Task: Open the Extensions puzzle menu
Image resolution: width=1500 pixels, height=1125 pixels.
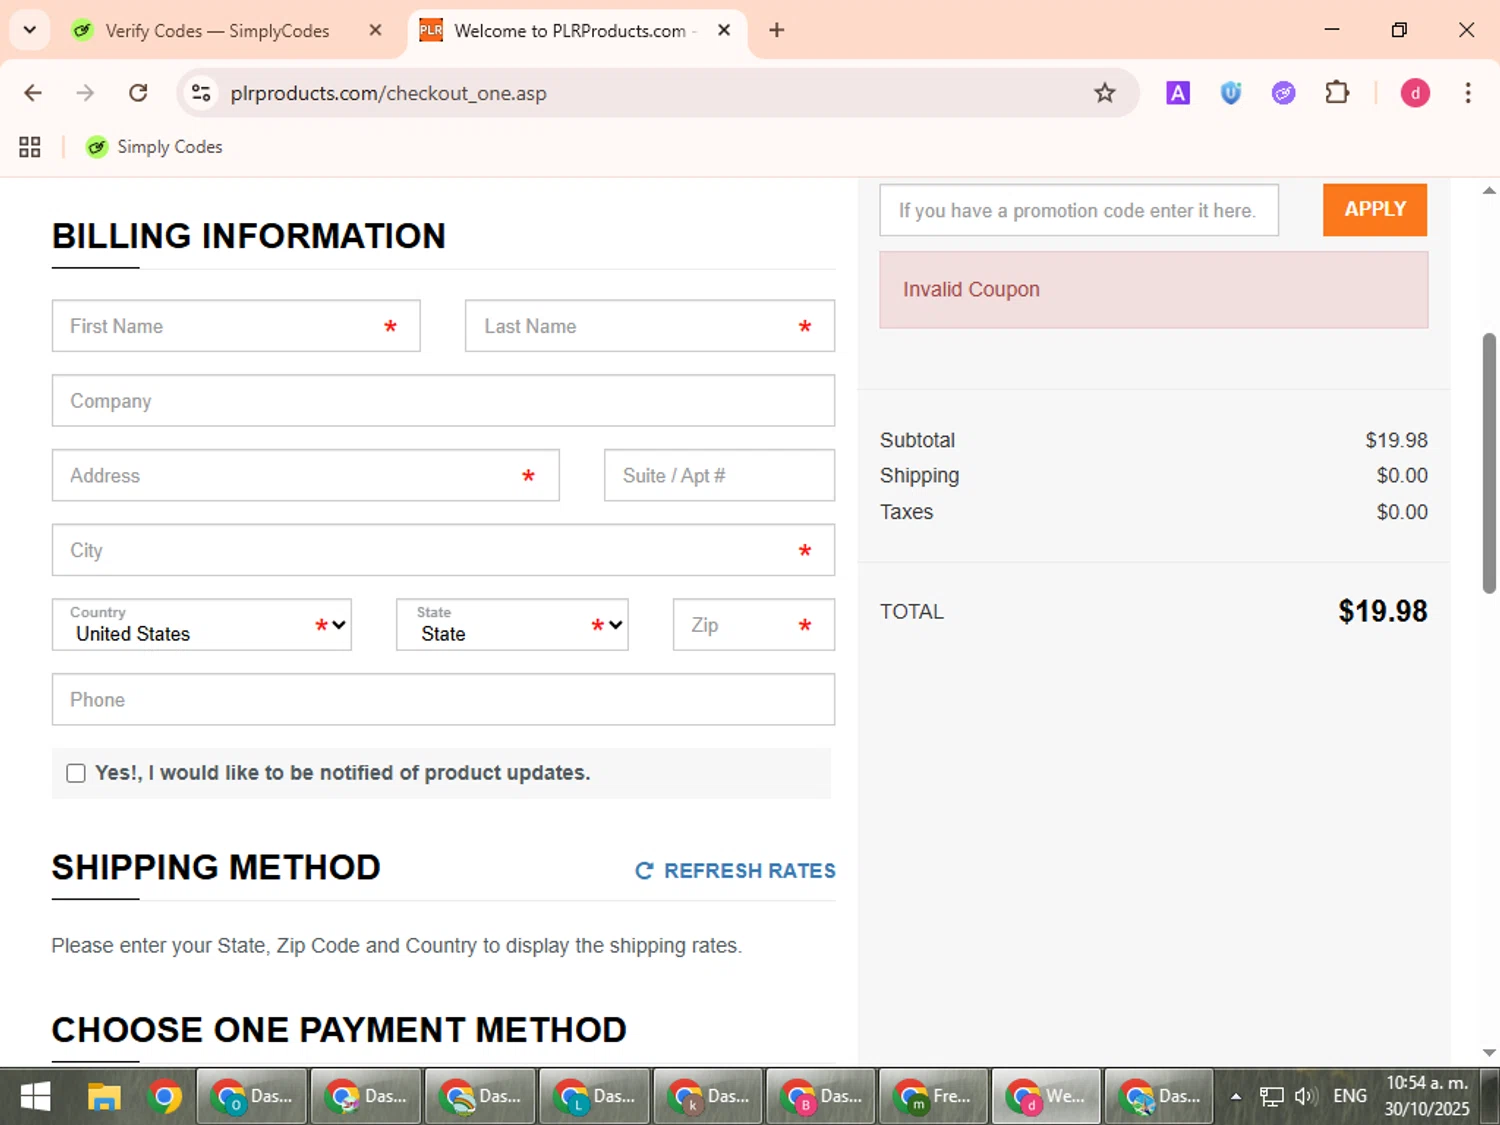Action: point(1337,93)
